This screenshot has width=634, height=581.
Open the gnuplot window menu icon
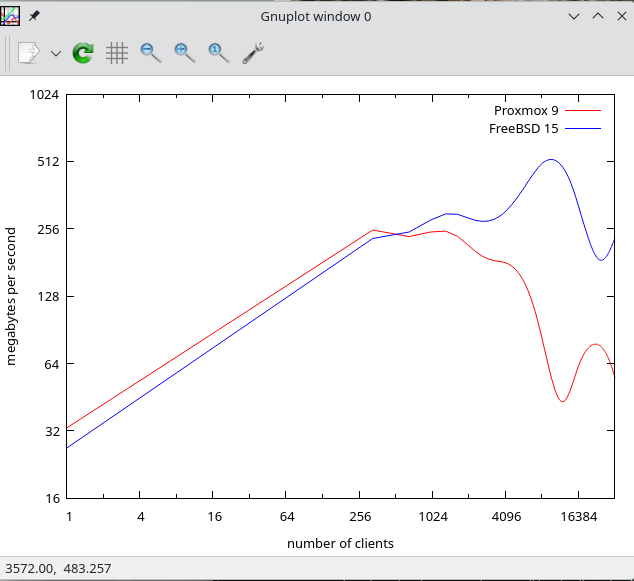(x=10, y=16)
